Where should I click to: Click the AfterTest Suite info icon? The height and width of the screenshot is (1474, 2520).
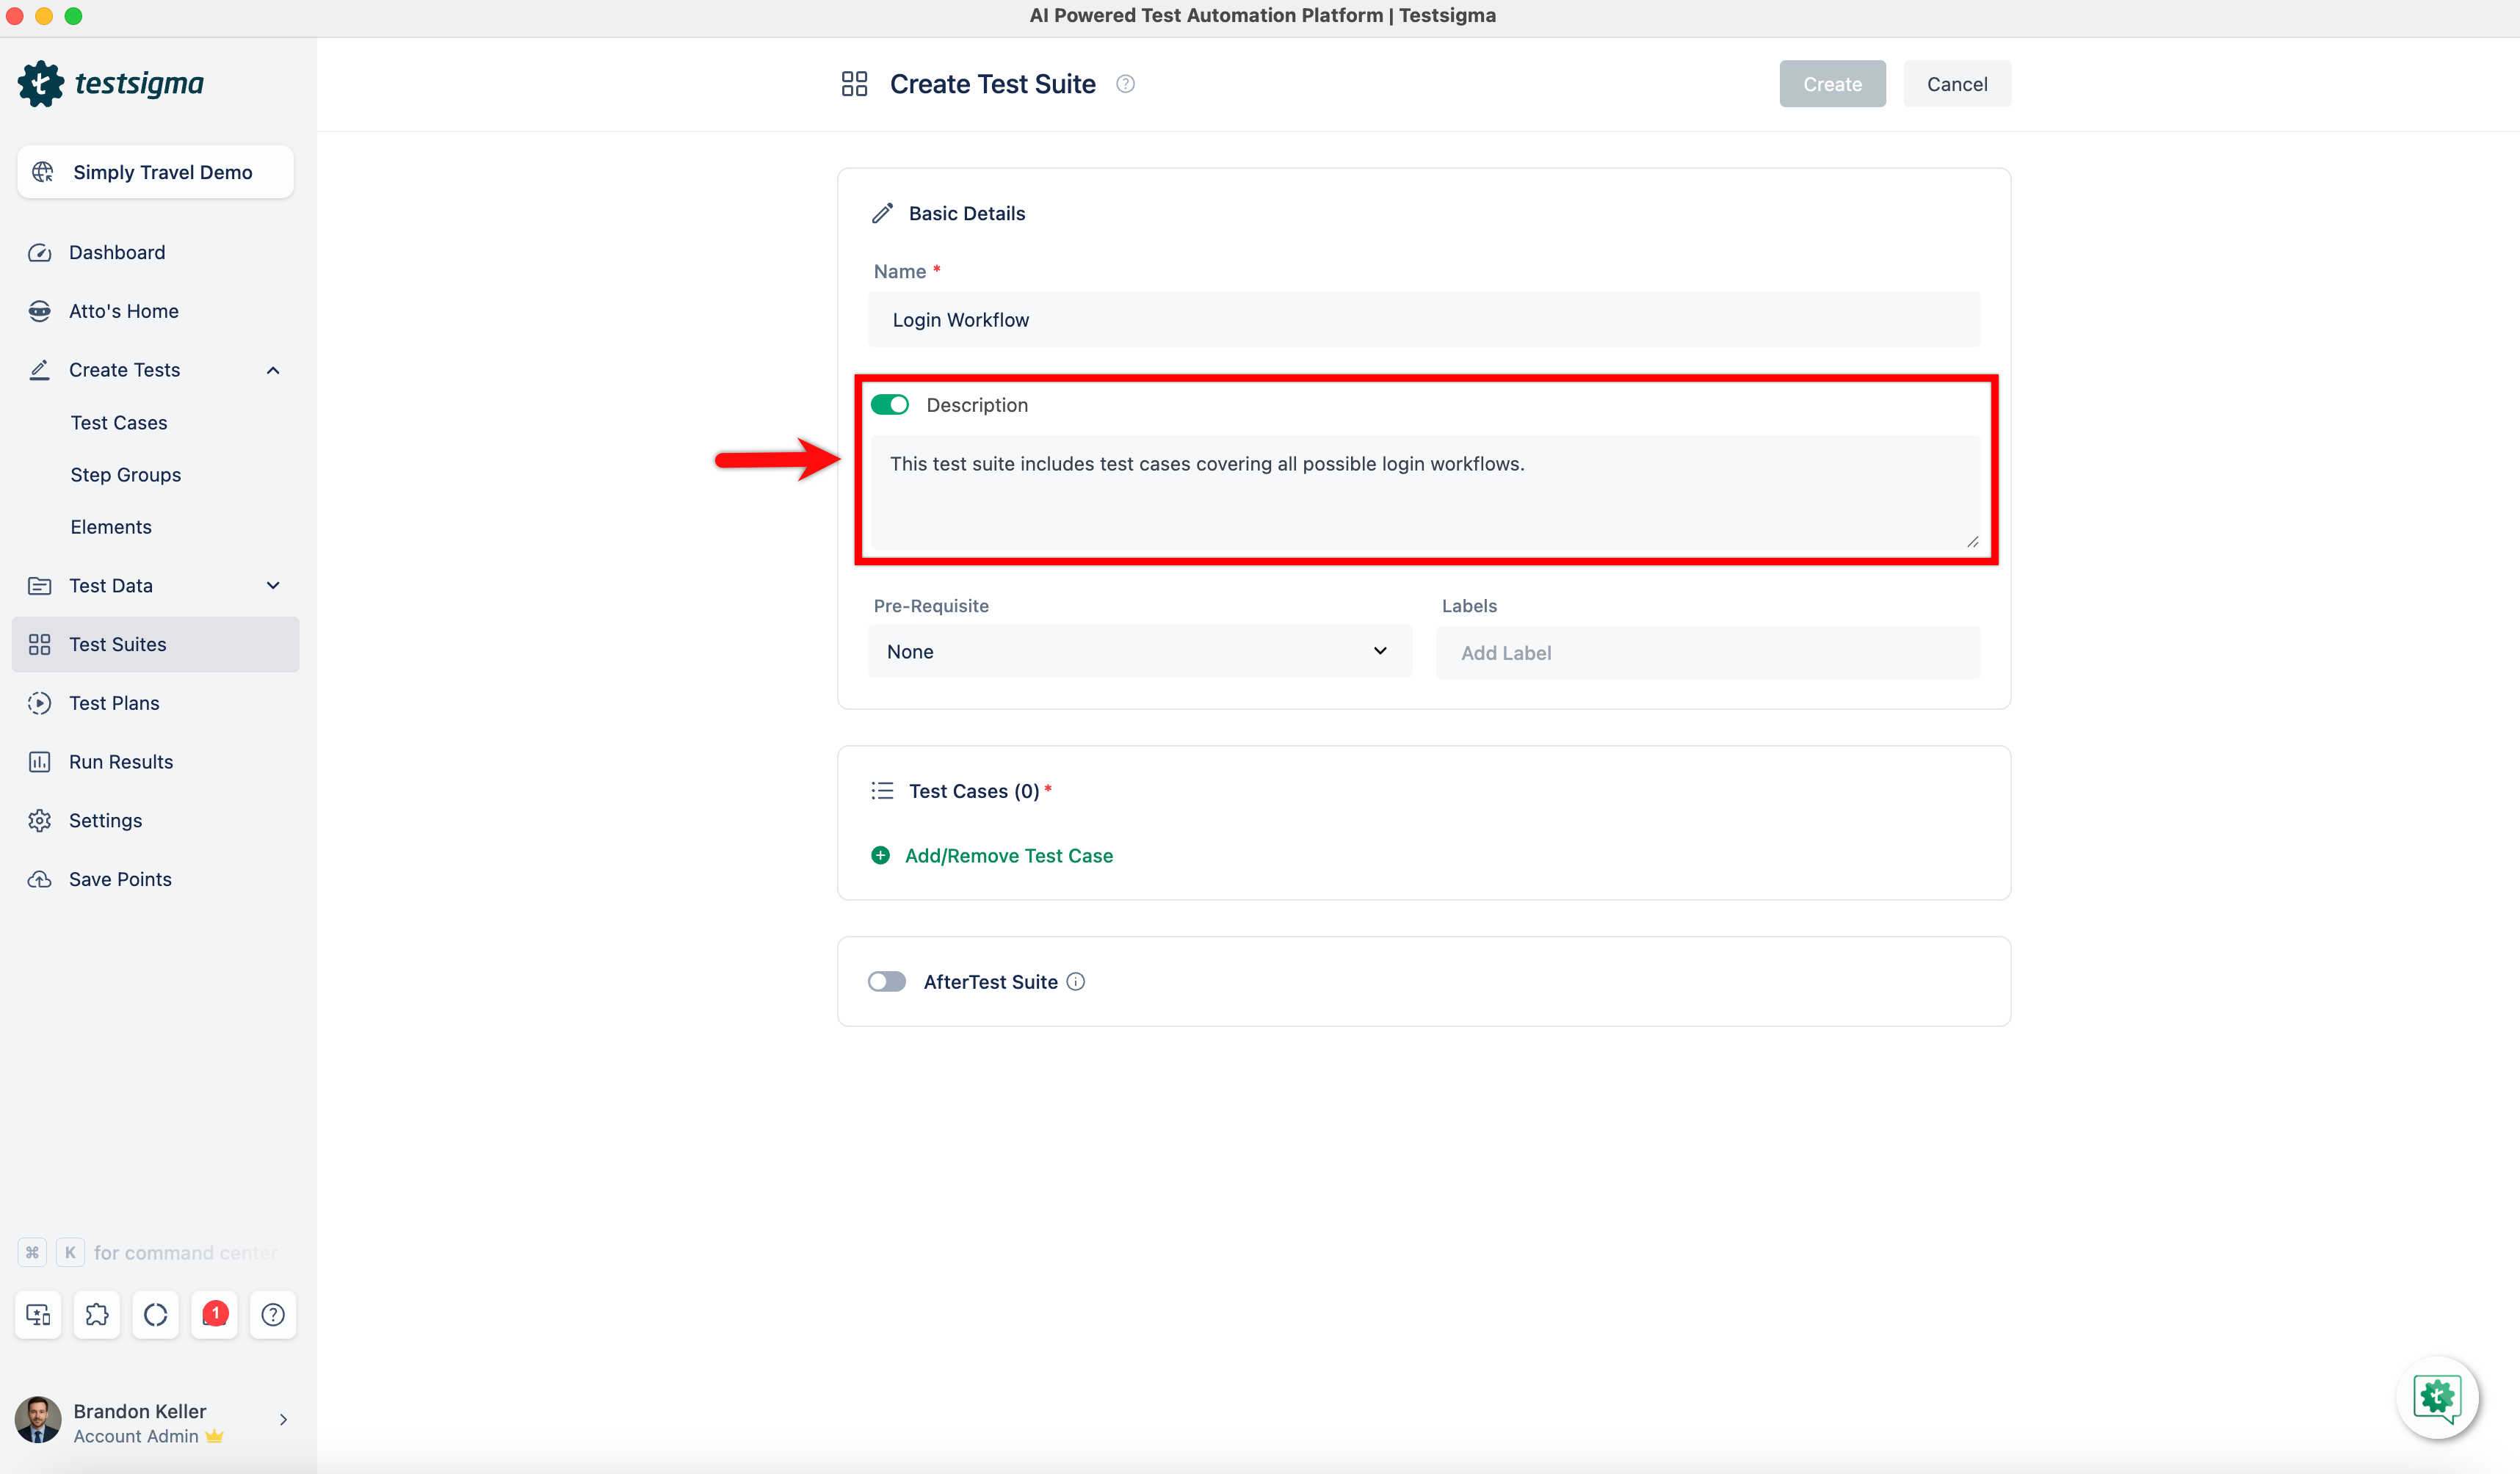[x=1076, y=982]
